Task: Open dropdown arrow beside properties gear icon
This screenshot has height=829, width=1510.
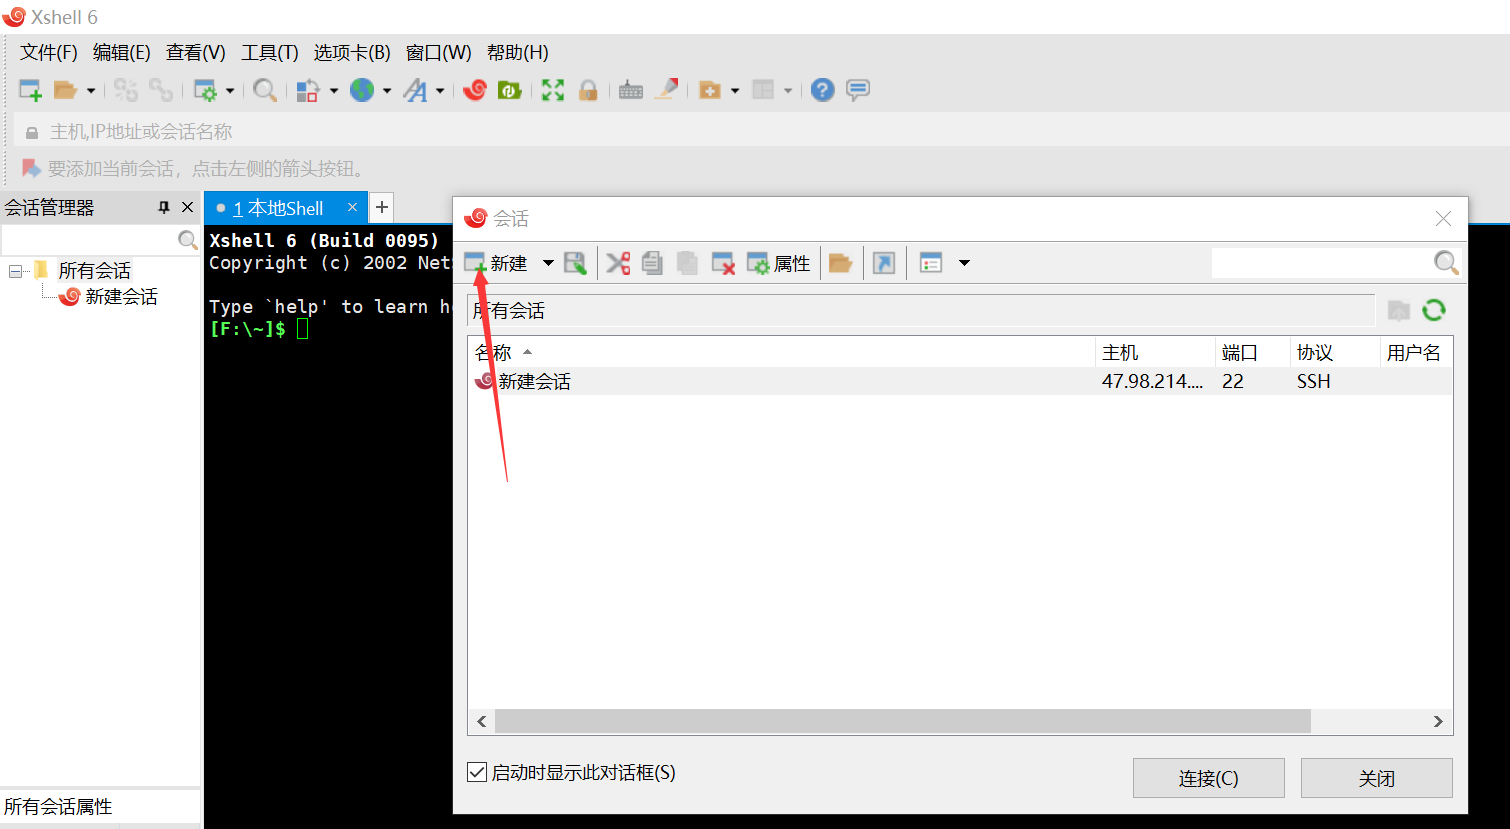Action: tap(230, 90)
